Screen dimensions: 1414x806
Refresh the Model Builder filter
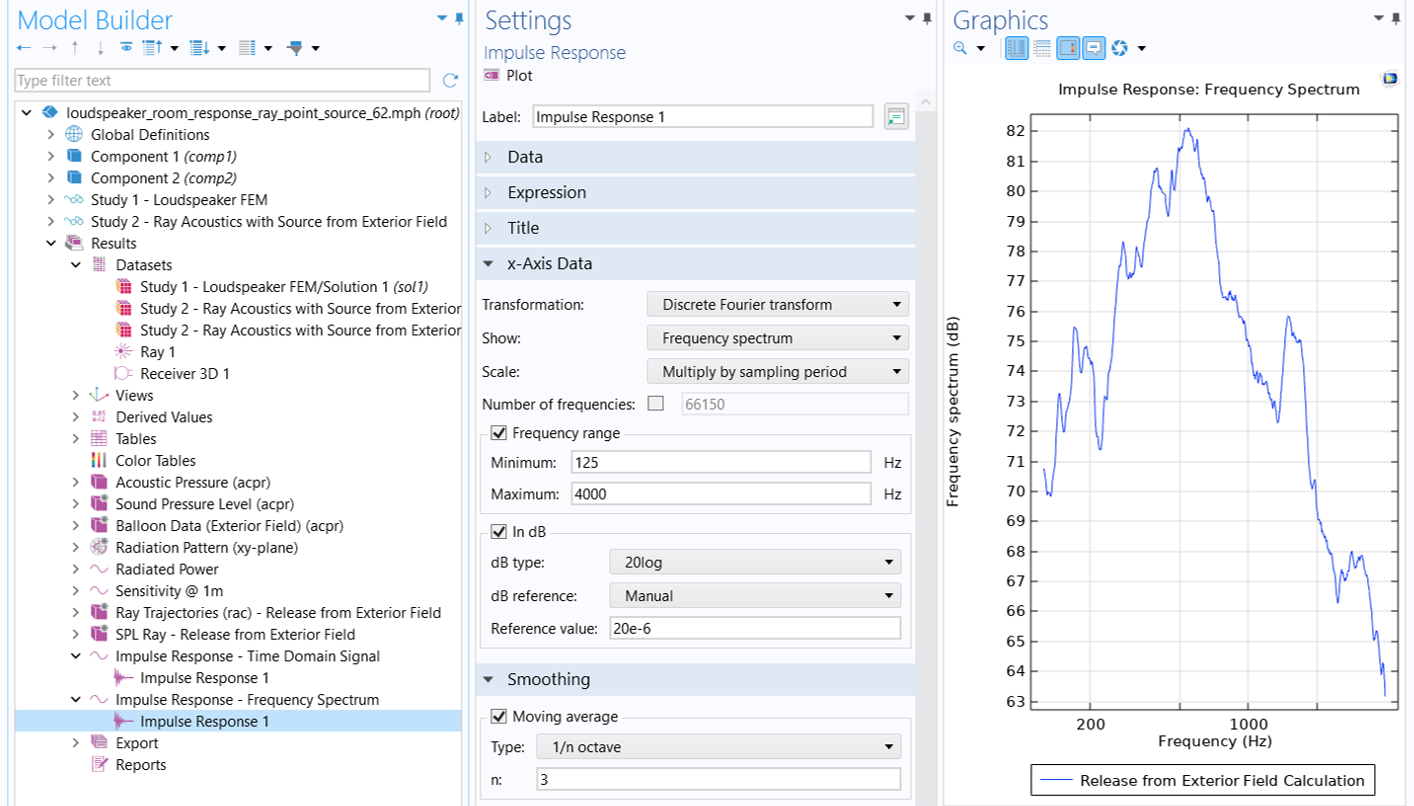pyautogui.click(x=450, y=81)
